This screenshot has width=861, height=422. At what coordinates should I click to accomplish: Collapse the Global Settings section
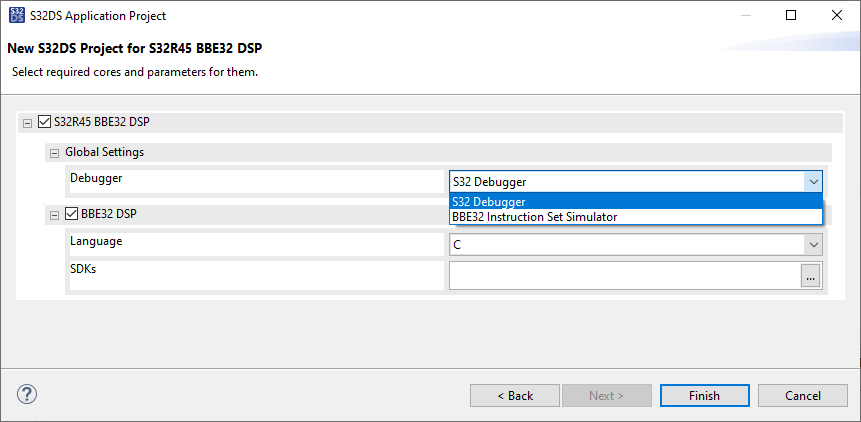(54, 153)
